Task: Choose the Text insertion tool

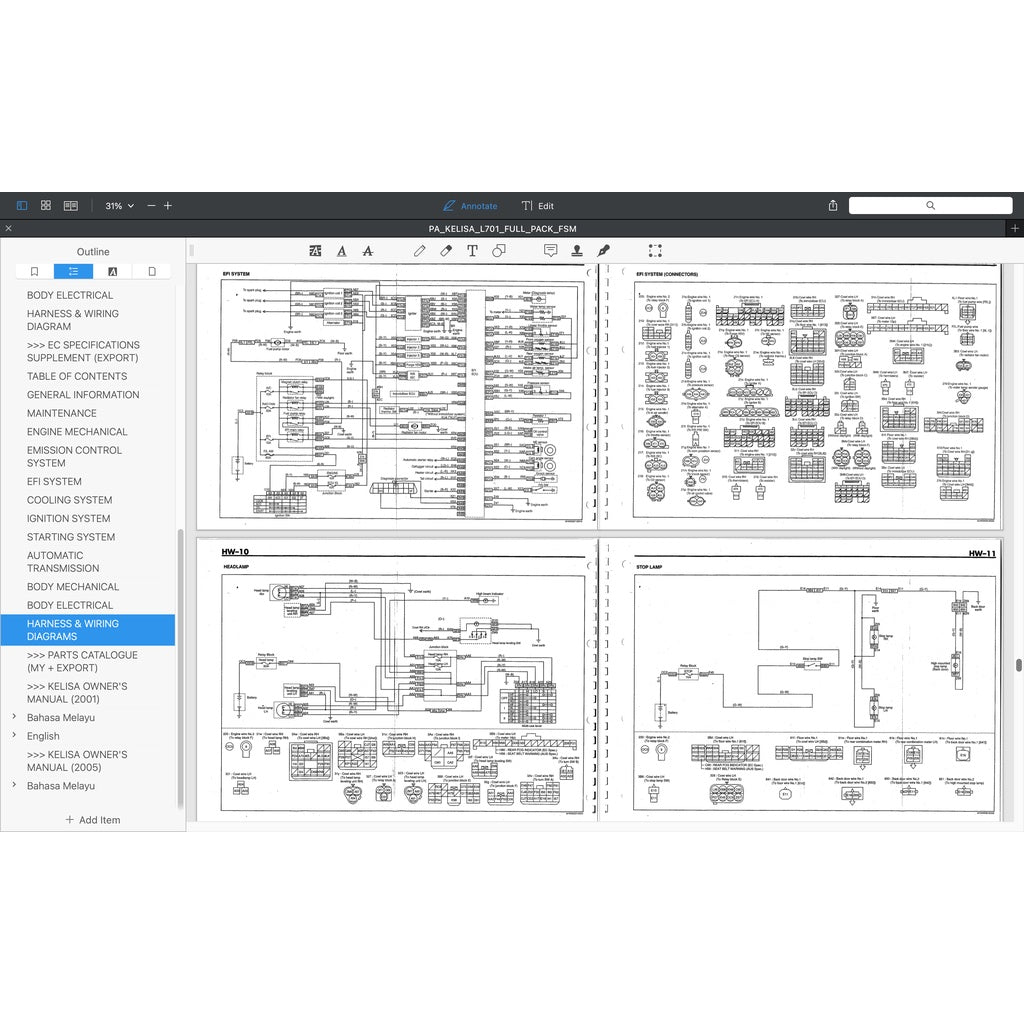Action: [472, 251]
